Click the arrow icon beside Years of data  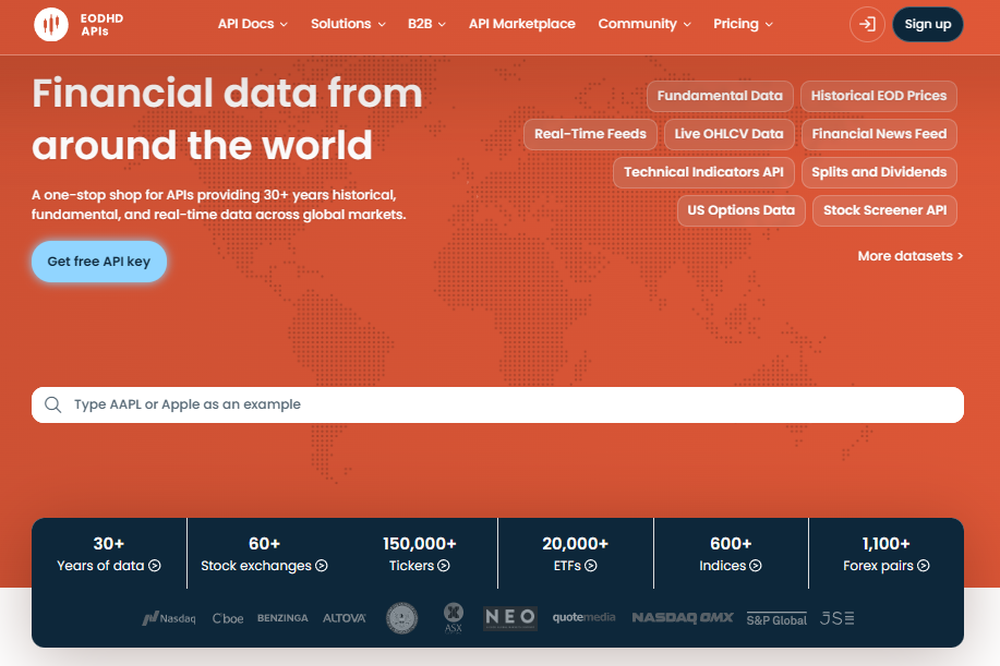153,566
